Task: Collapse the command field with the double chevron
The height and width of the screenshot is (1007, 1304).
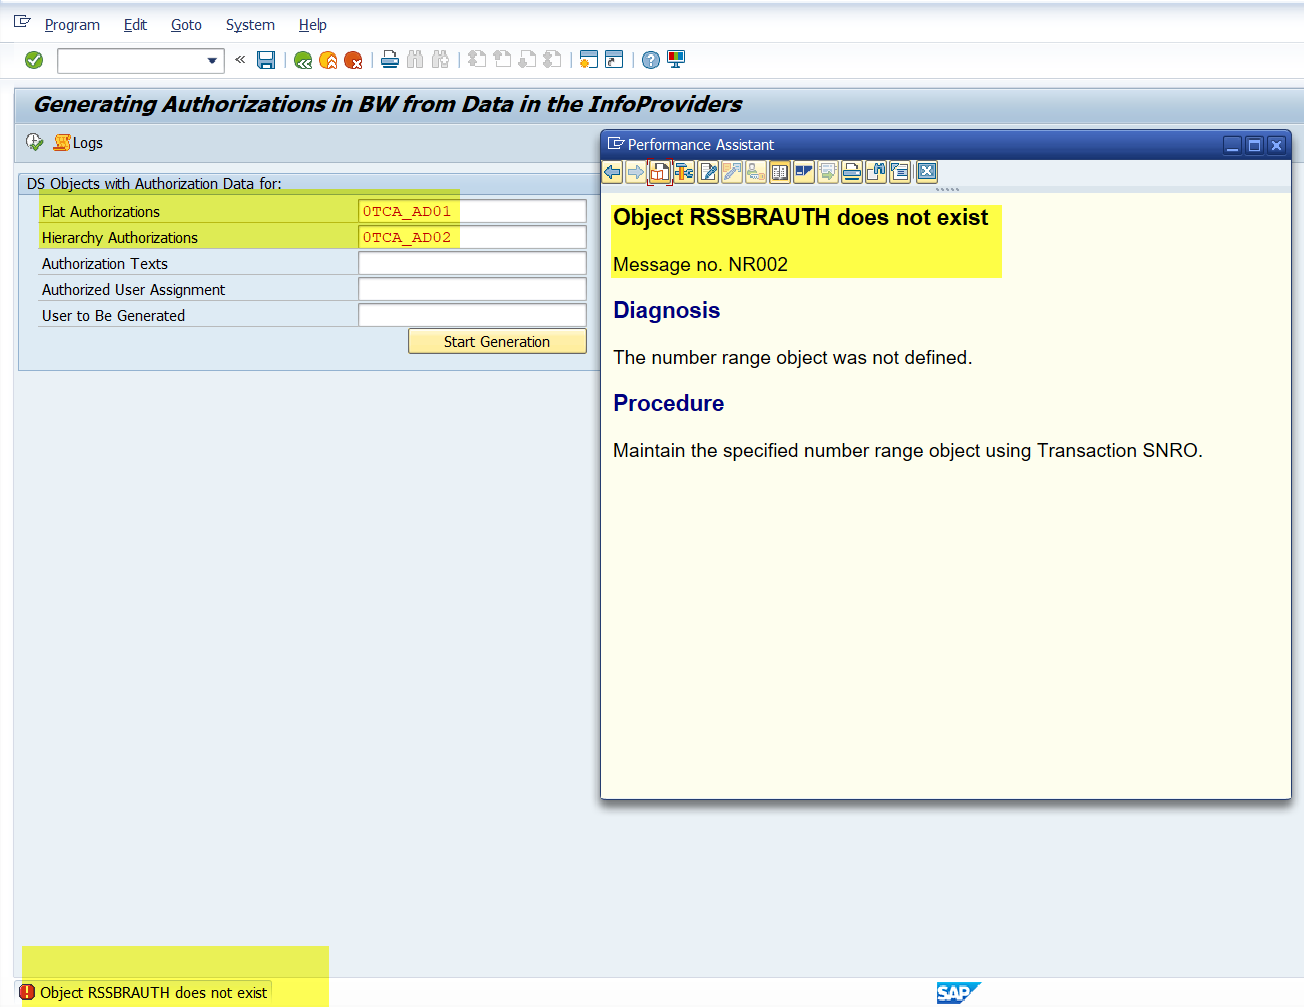Action: 240,60
